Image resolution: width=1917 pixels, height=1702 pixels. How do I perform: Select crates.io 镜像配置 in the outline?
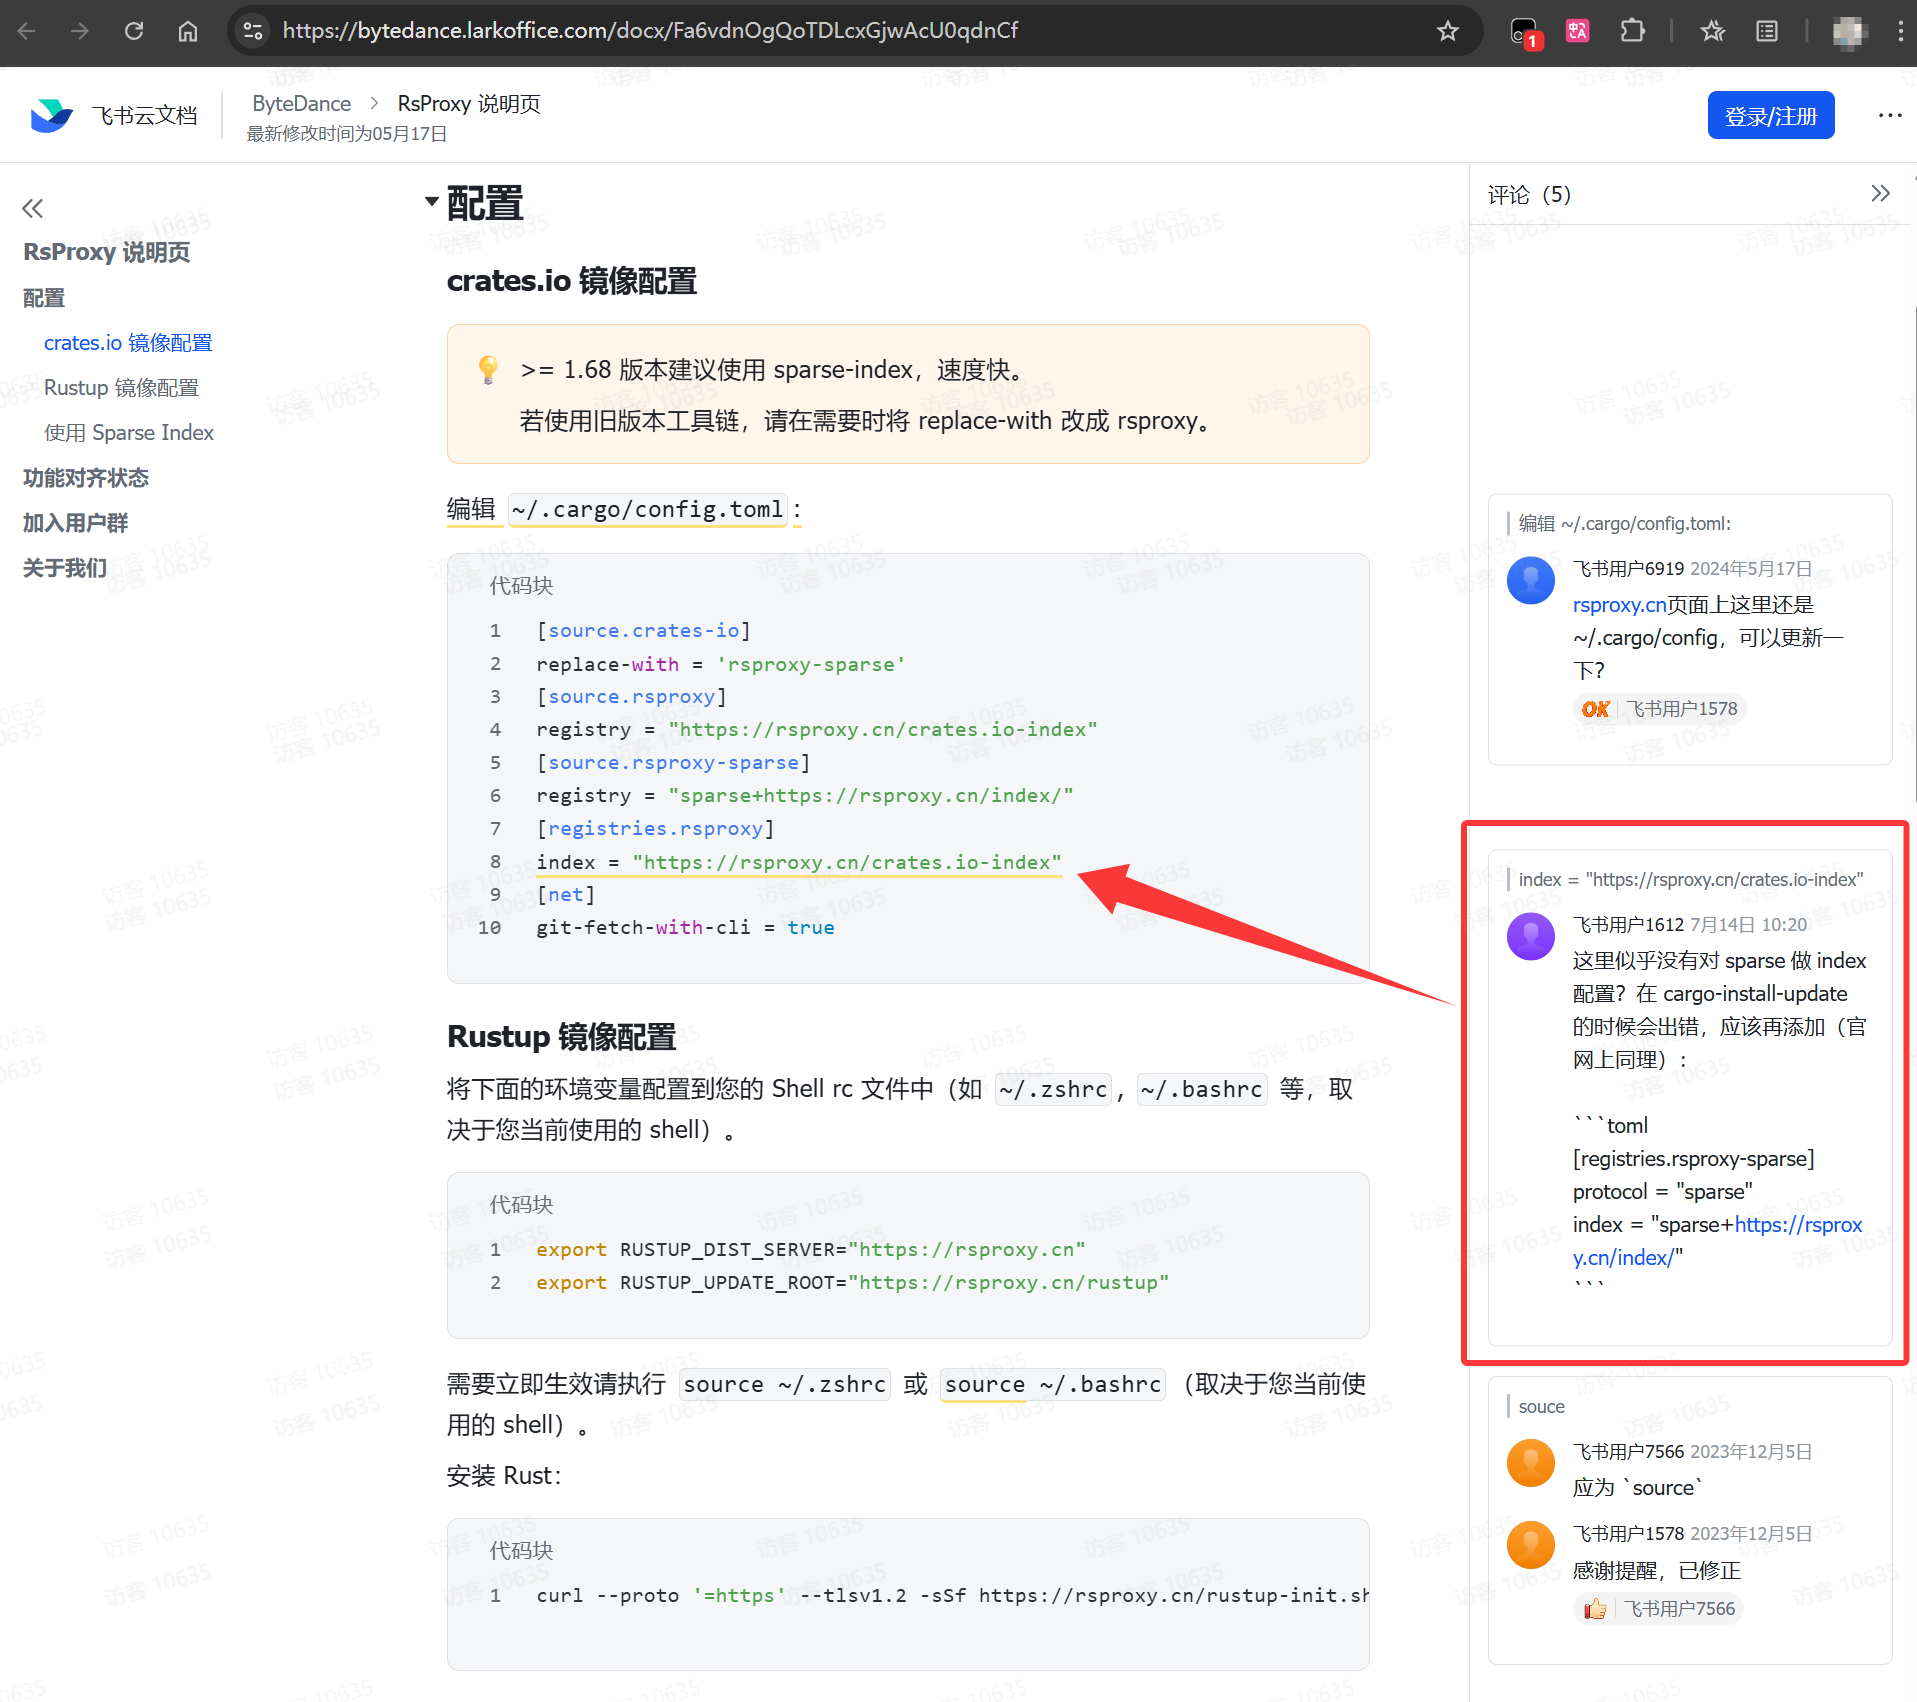tap(128, 343)
